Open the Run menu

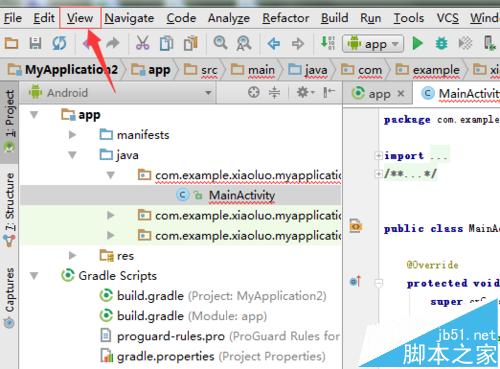370,18
